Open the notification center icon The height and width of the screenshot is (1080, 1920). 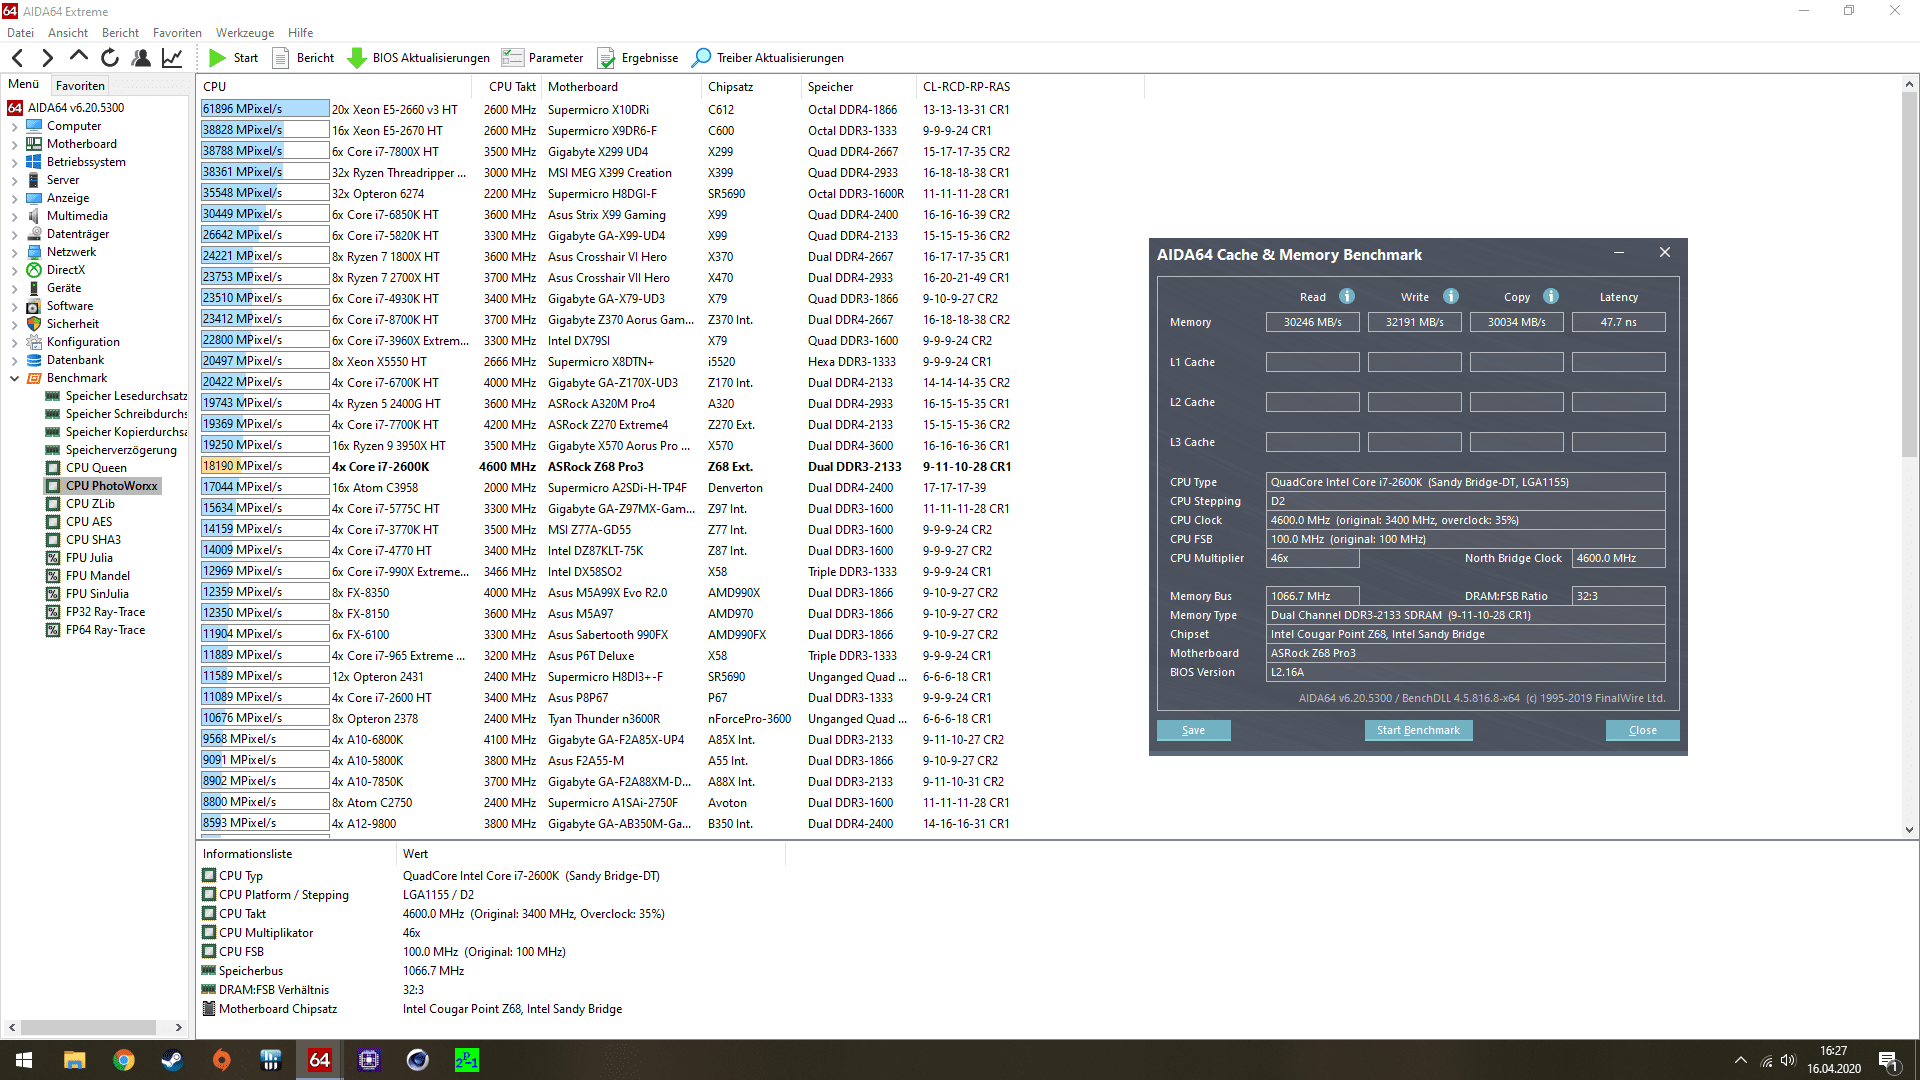[1888, 1060]
